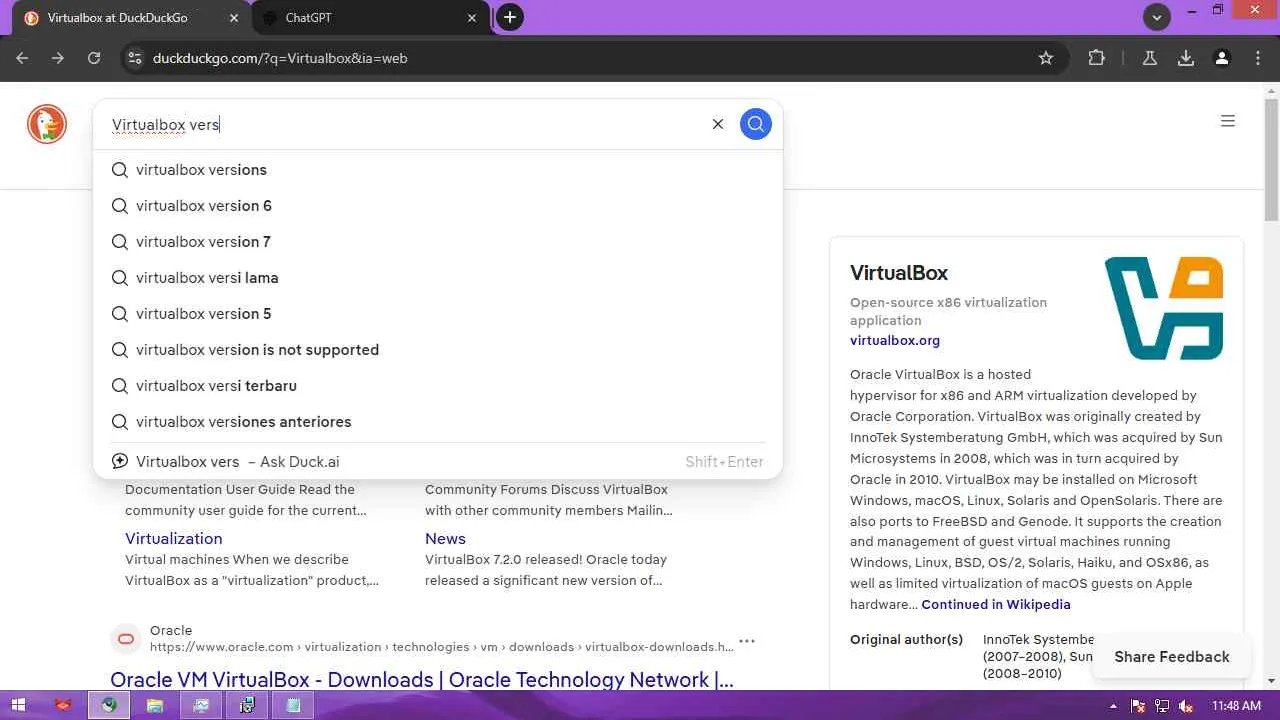Reload the current page
The image size is (1280, 720).
[94, 58]
